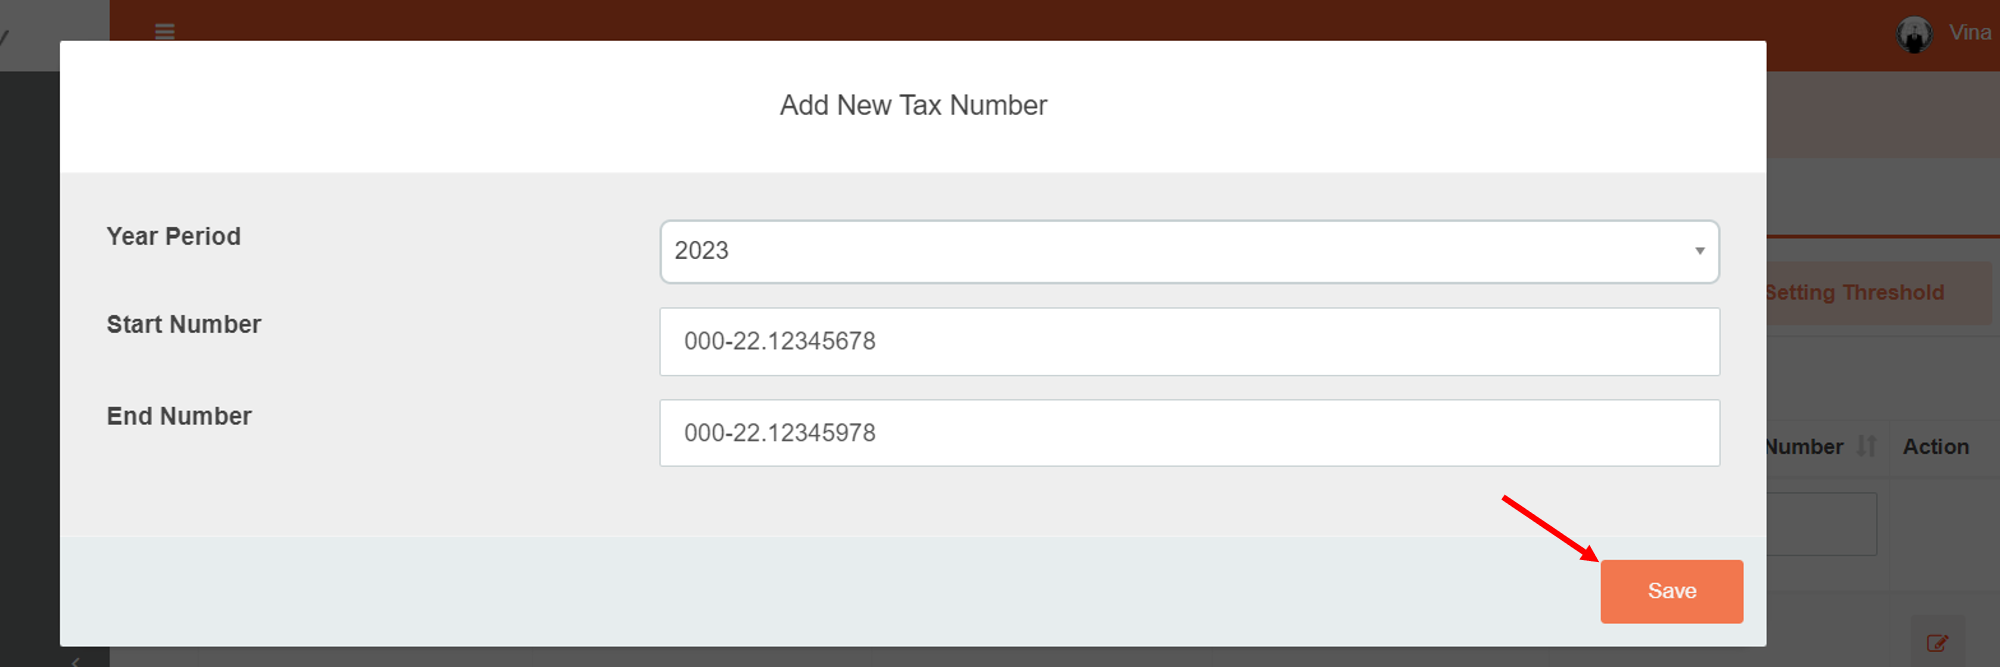Open the Vina user menu
Image resolution: width=2000 pixels, height=667 pixels.
(1969, 33)
